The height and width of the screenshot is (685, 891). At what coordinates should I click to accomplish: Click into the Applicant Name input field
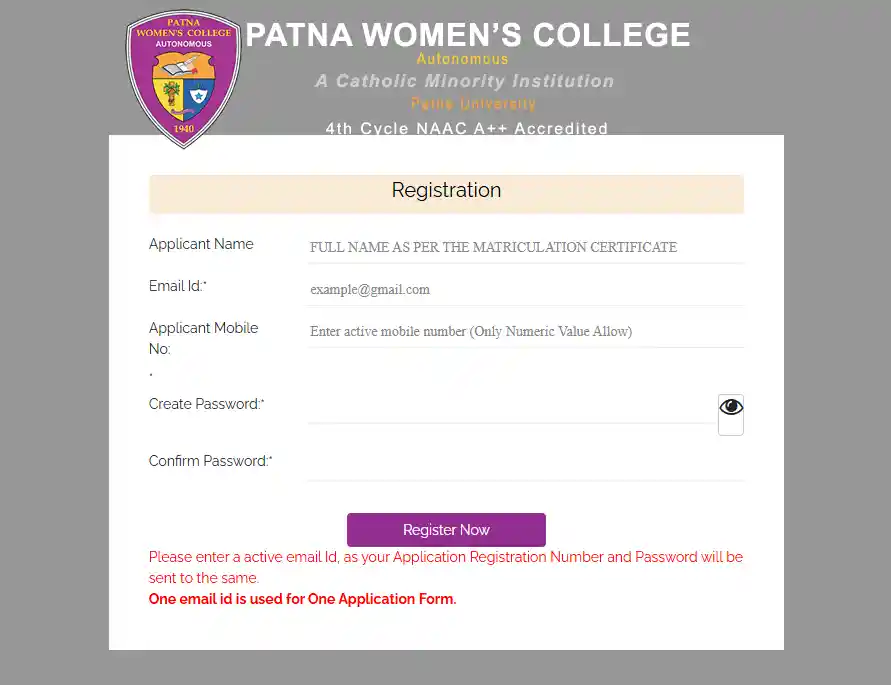coord(520,247)
